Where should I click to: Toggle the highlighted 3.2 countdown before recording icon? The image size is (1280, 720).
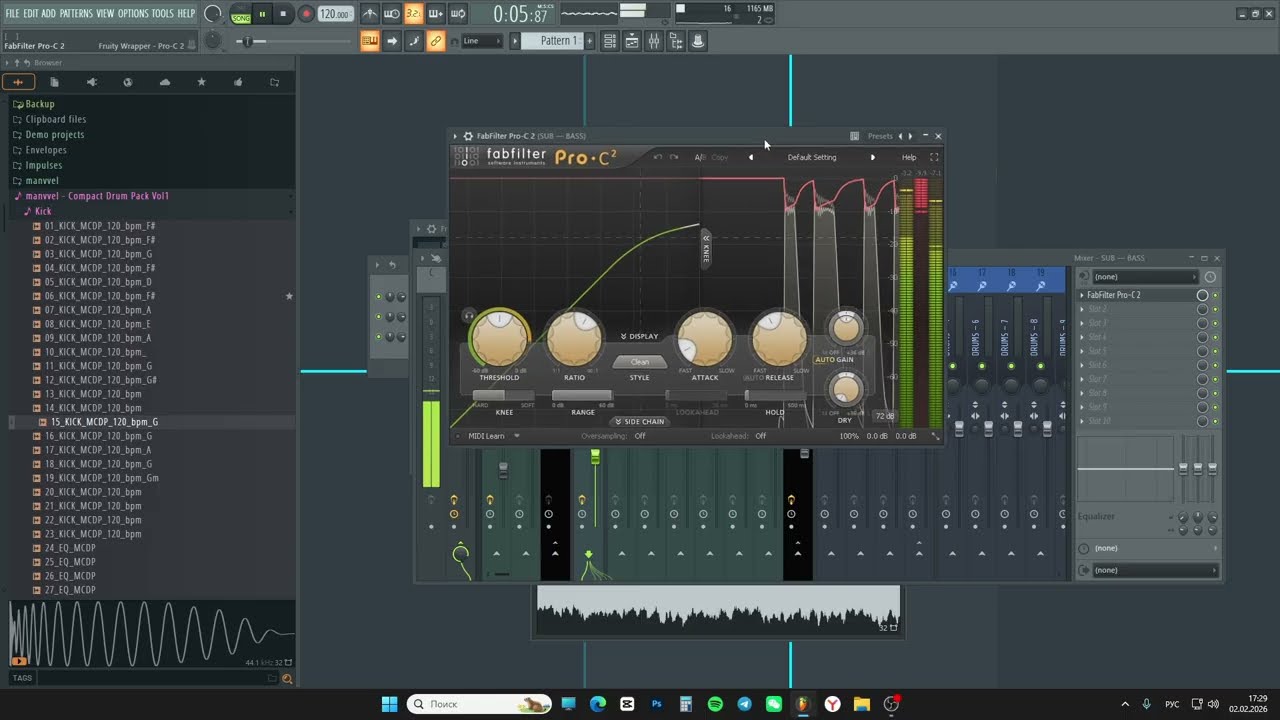(413, 14)
